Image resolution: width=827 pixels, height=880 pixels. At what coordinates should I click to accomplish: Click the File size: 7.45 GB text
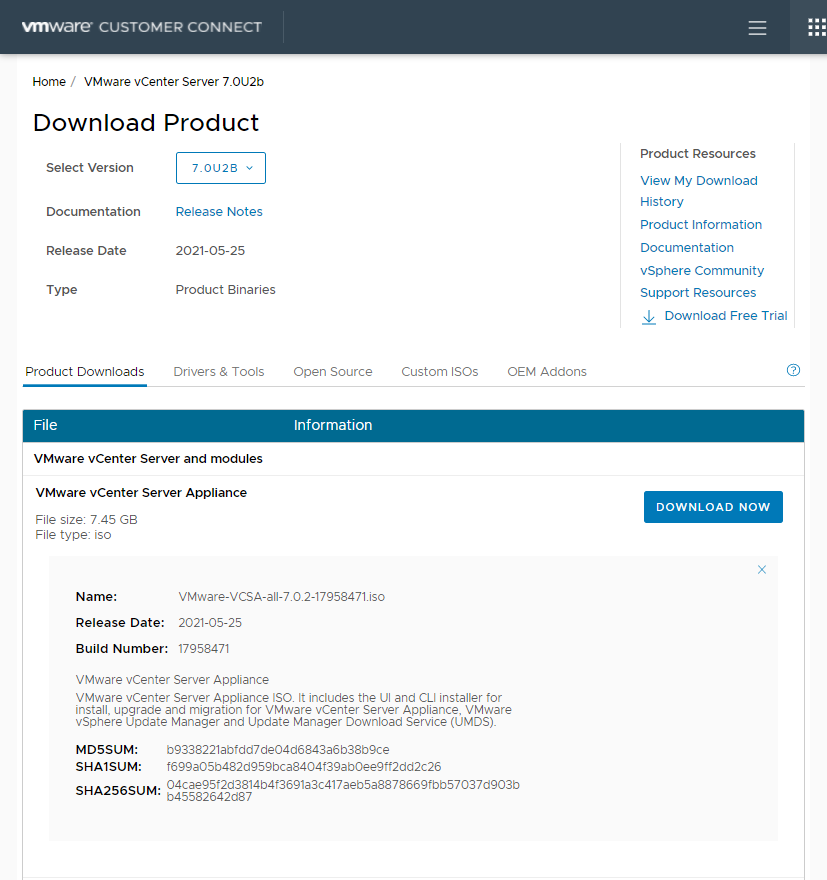(86, 520)
